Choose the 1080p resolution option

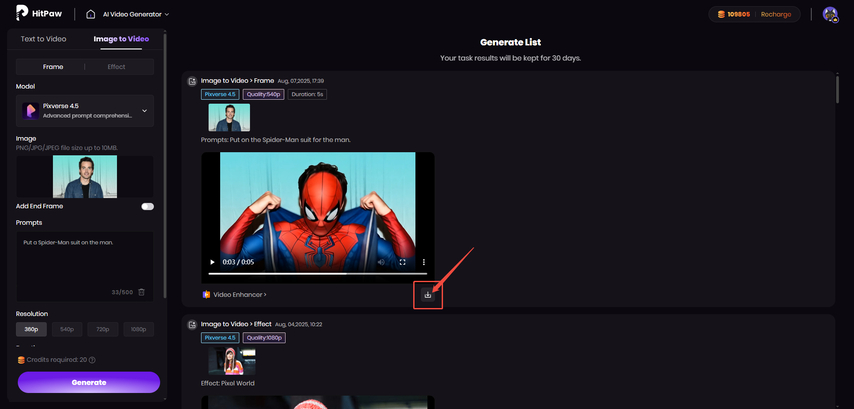point(136,329)
